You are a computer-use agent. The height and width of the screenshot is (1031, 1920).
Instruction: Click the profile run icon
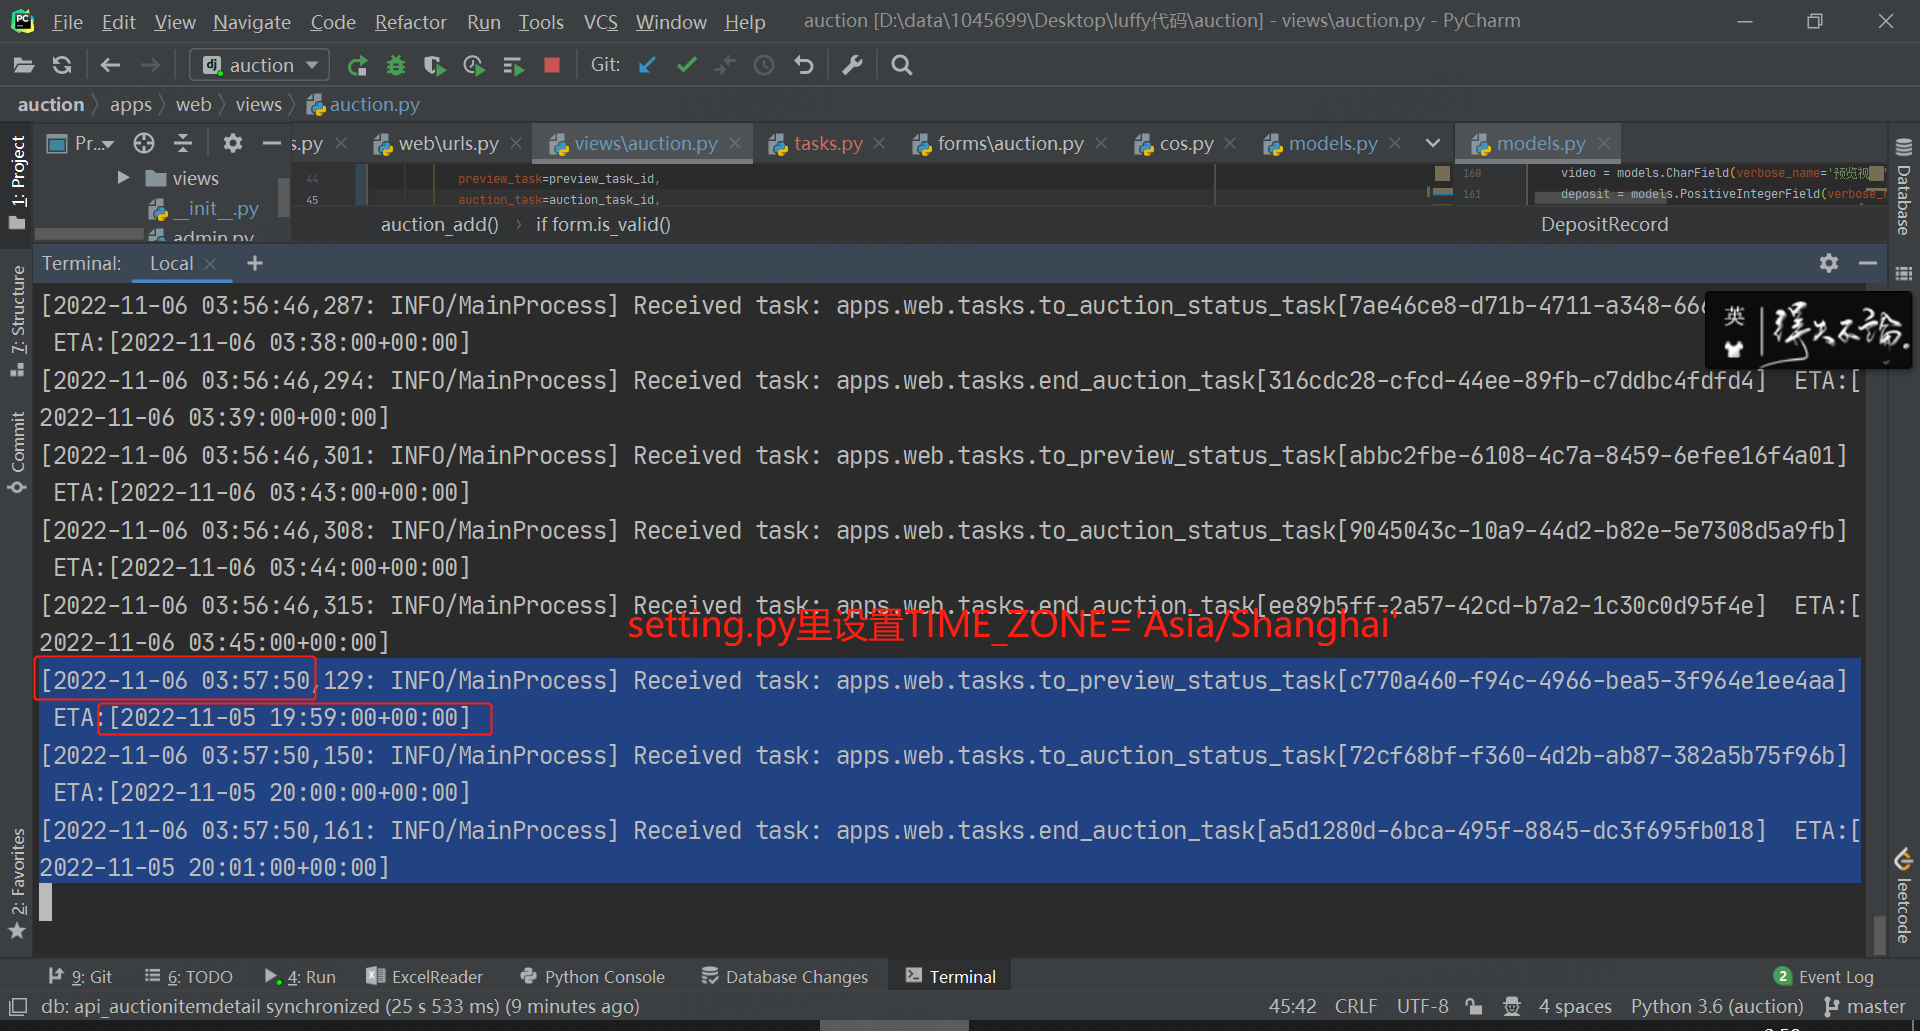[474, 65]
